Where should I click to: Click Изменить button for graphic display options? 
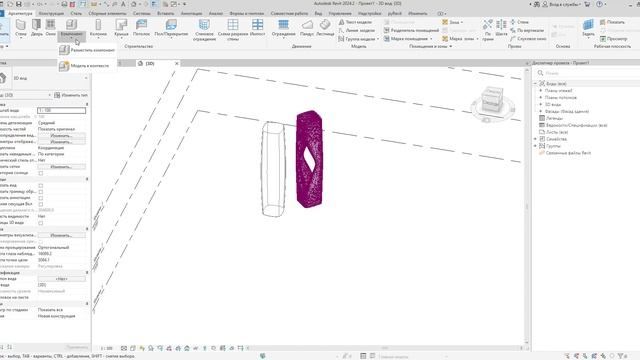tap(61, 142)
